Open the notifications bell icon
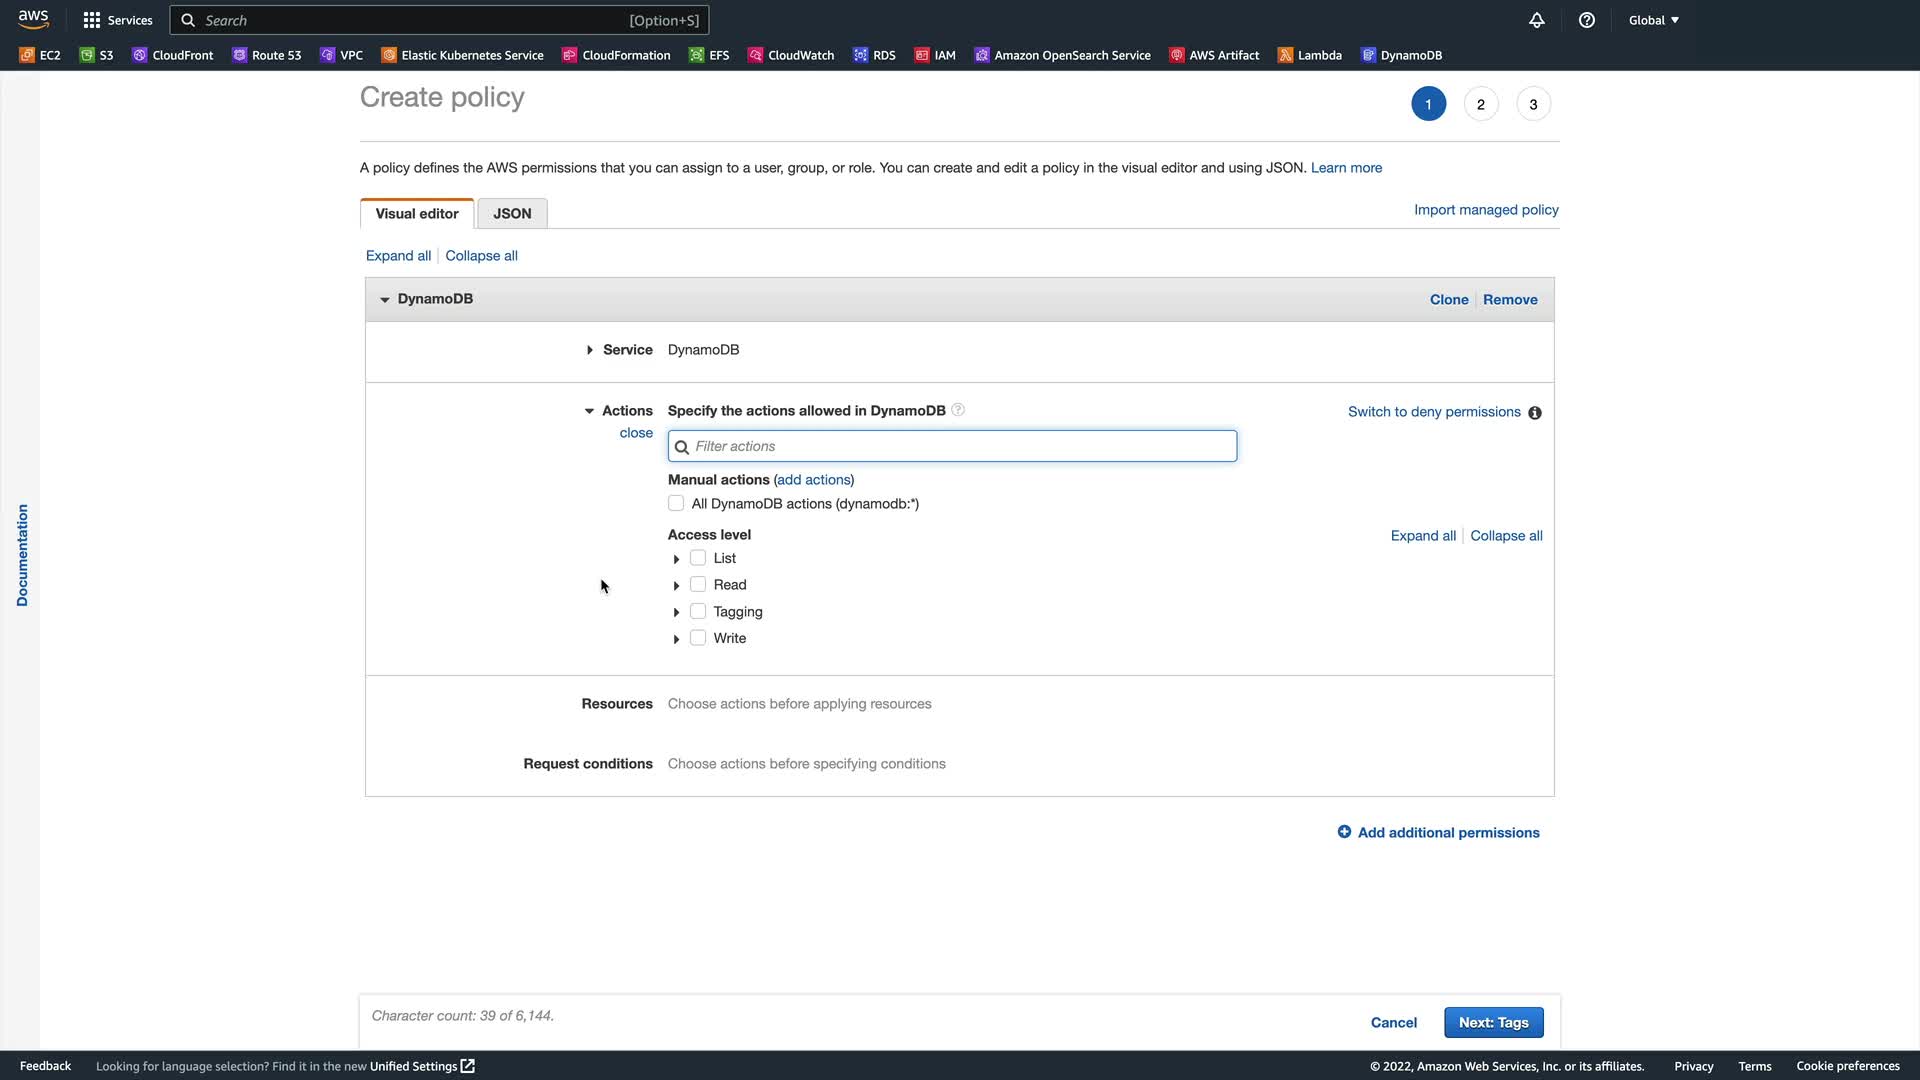Viewport: 1920px width, 1080px height. (x=1537, y=20)
